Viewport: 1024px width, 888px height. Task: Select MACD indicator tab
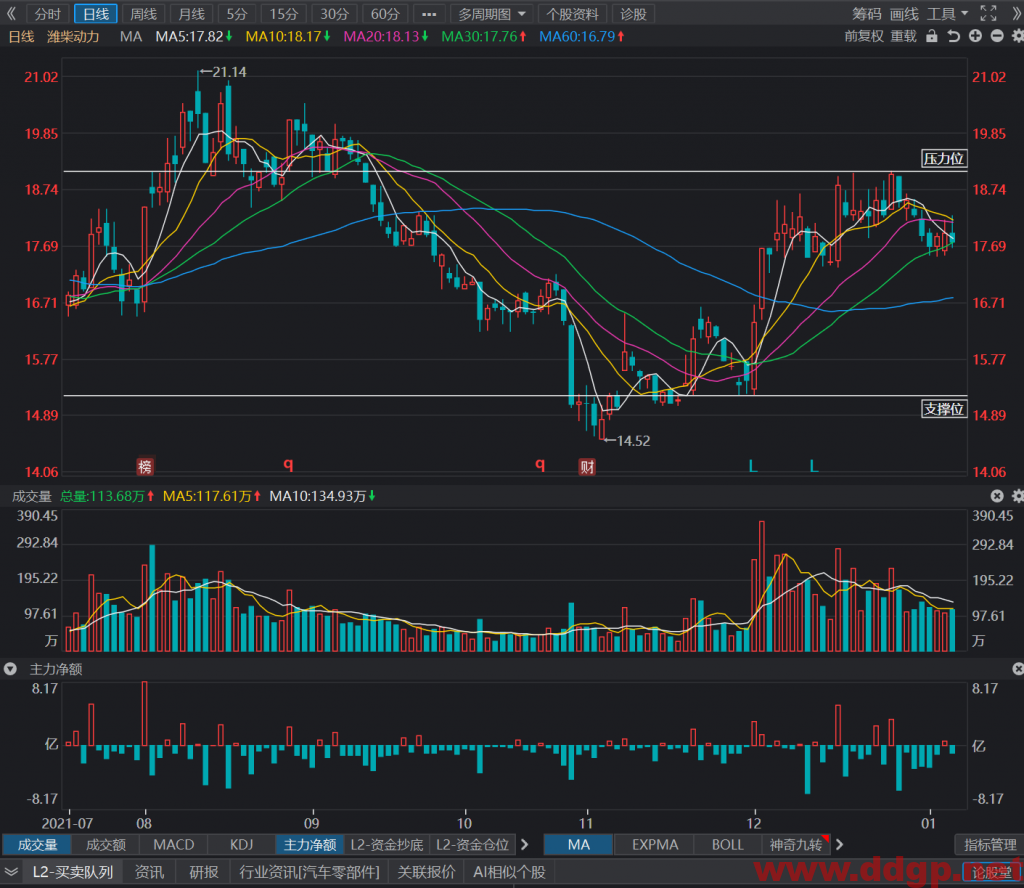coord(174,844)
